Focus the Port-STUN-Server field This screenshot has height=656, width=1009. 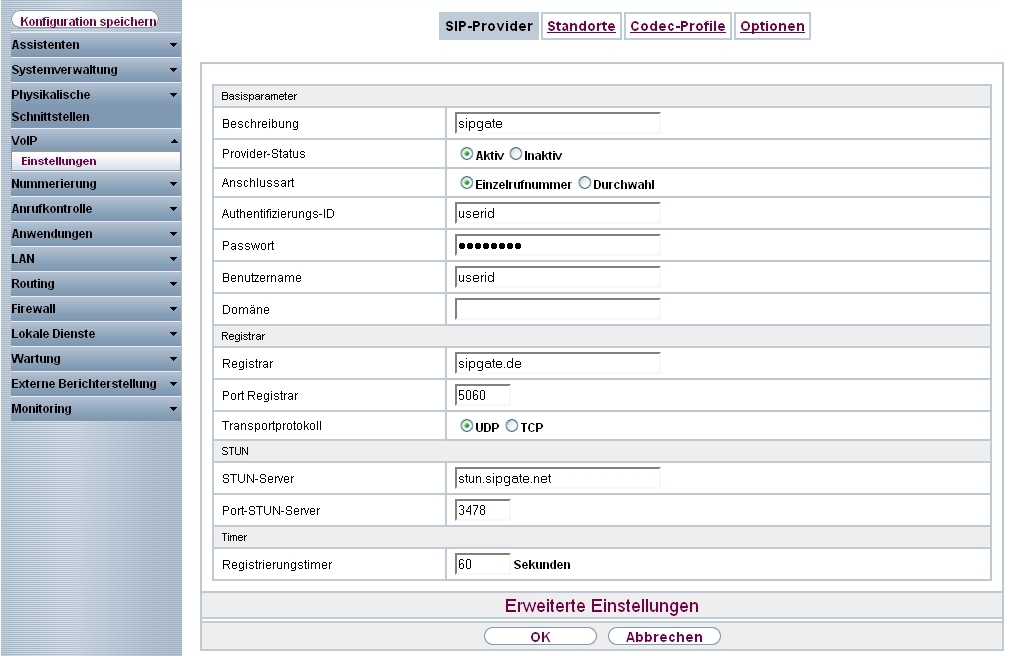coord(483,510)
